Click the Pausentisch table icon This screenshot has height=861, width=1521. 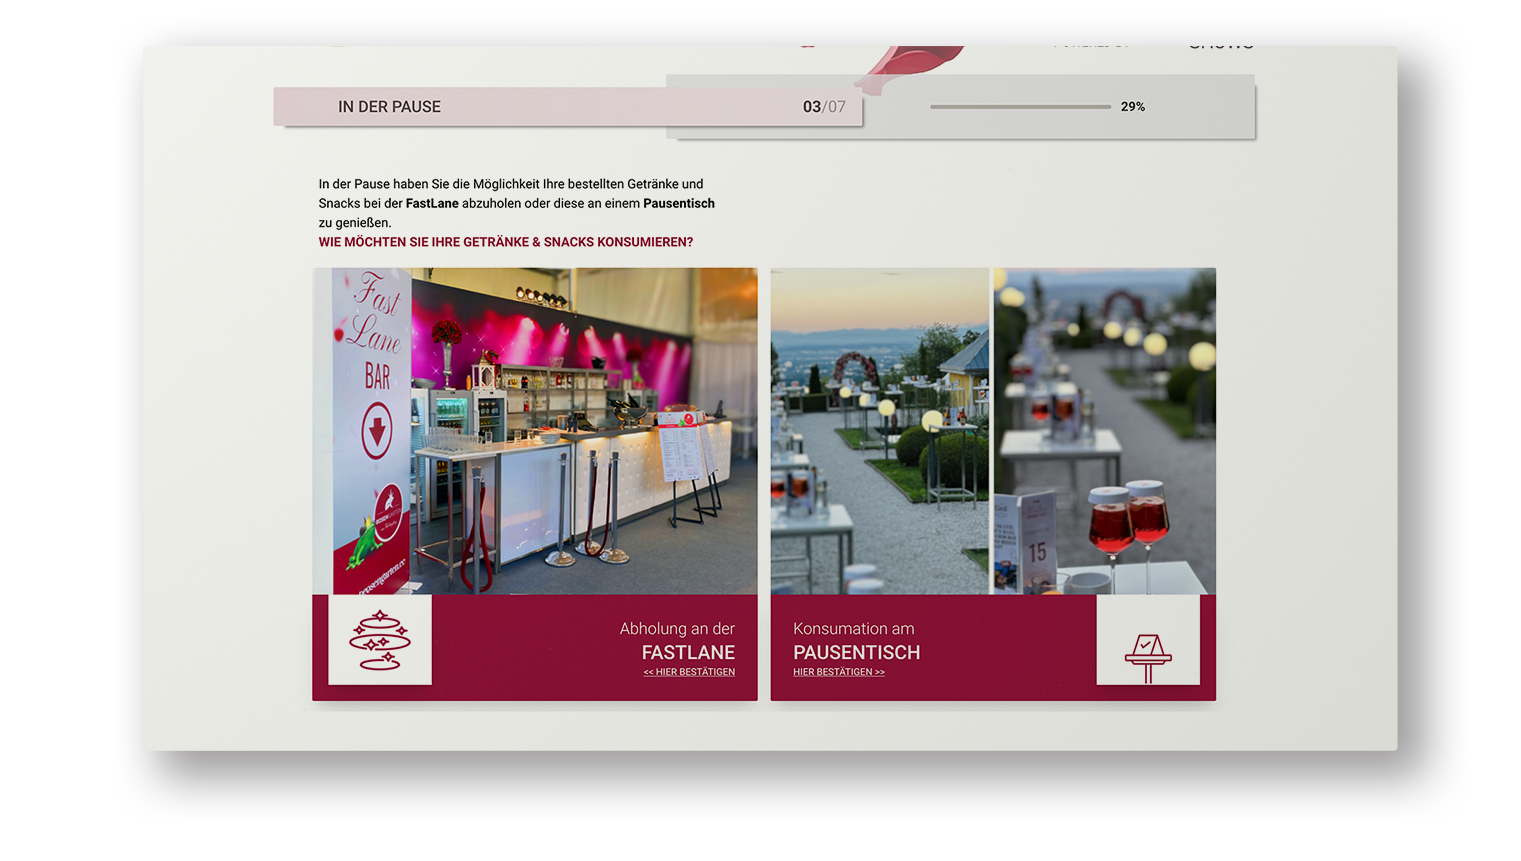[x=1148, y=640]
